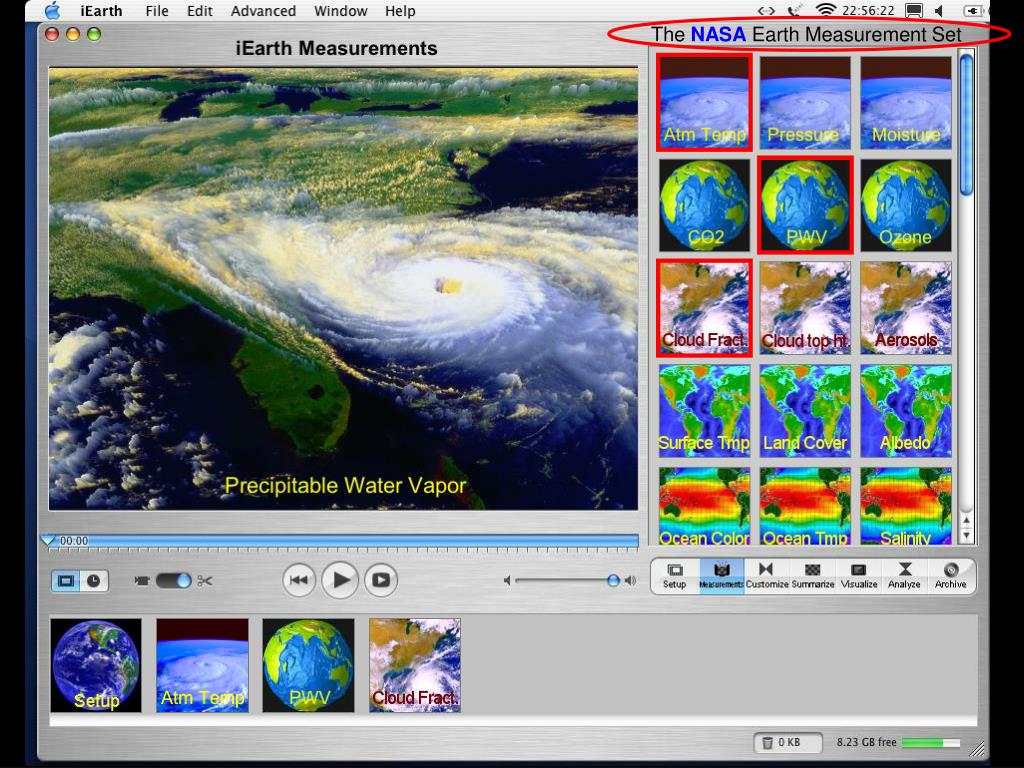The image size is (1024, 768).
Task: Click the camera mode icon
Action: pyautogui.click(x=141, y=581)
